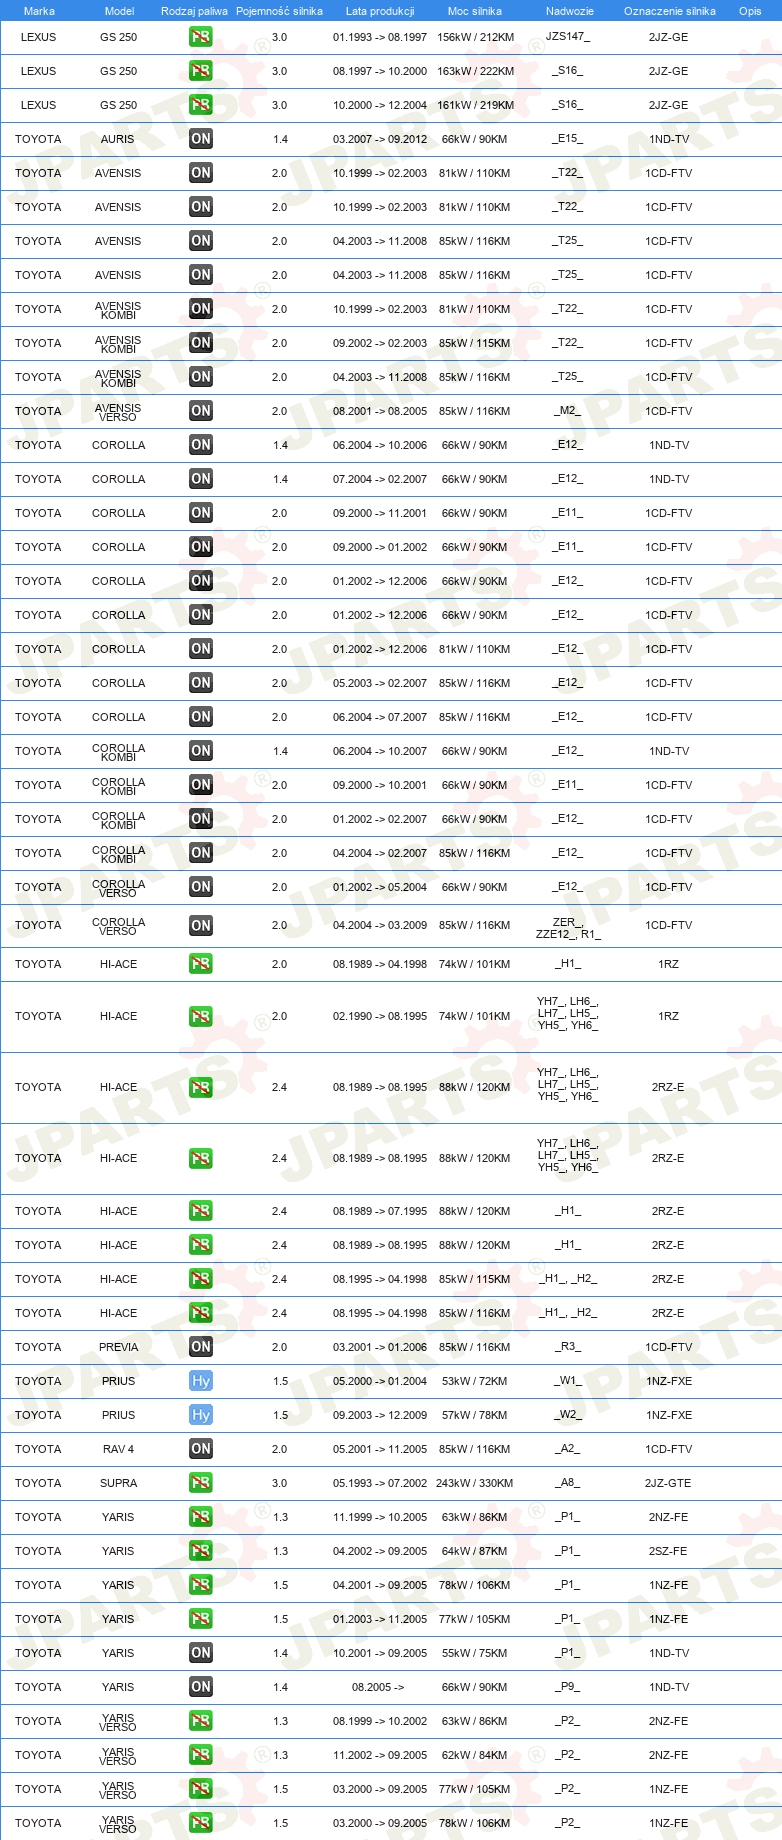
Task: Click the Marka column header
Action: tap(39, 11)
